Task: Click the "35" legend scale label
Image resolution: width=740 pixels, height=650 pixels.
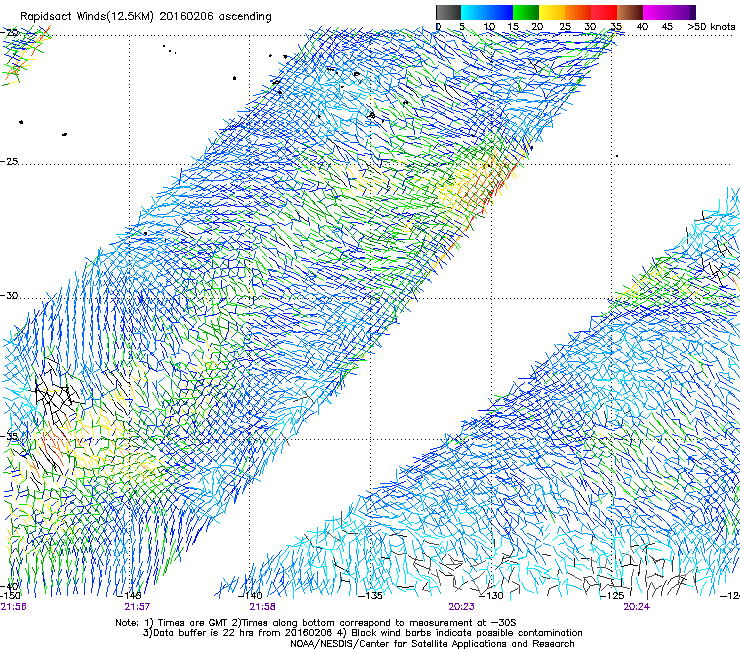Action: pos(615,26)
